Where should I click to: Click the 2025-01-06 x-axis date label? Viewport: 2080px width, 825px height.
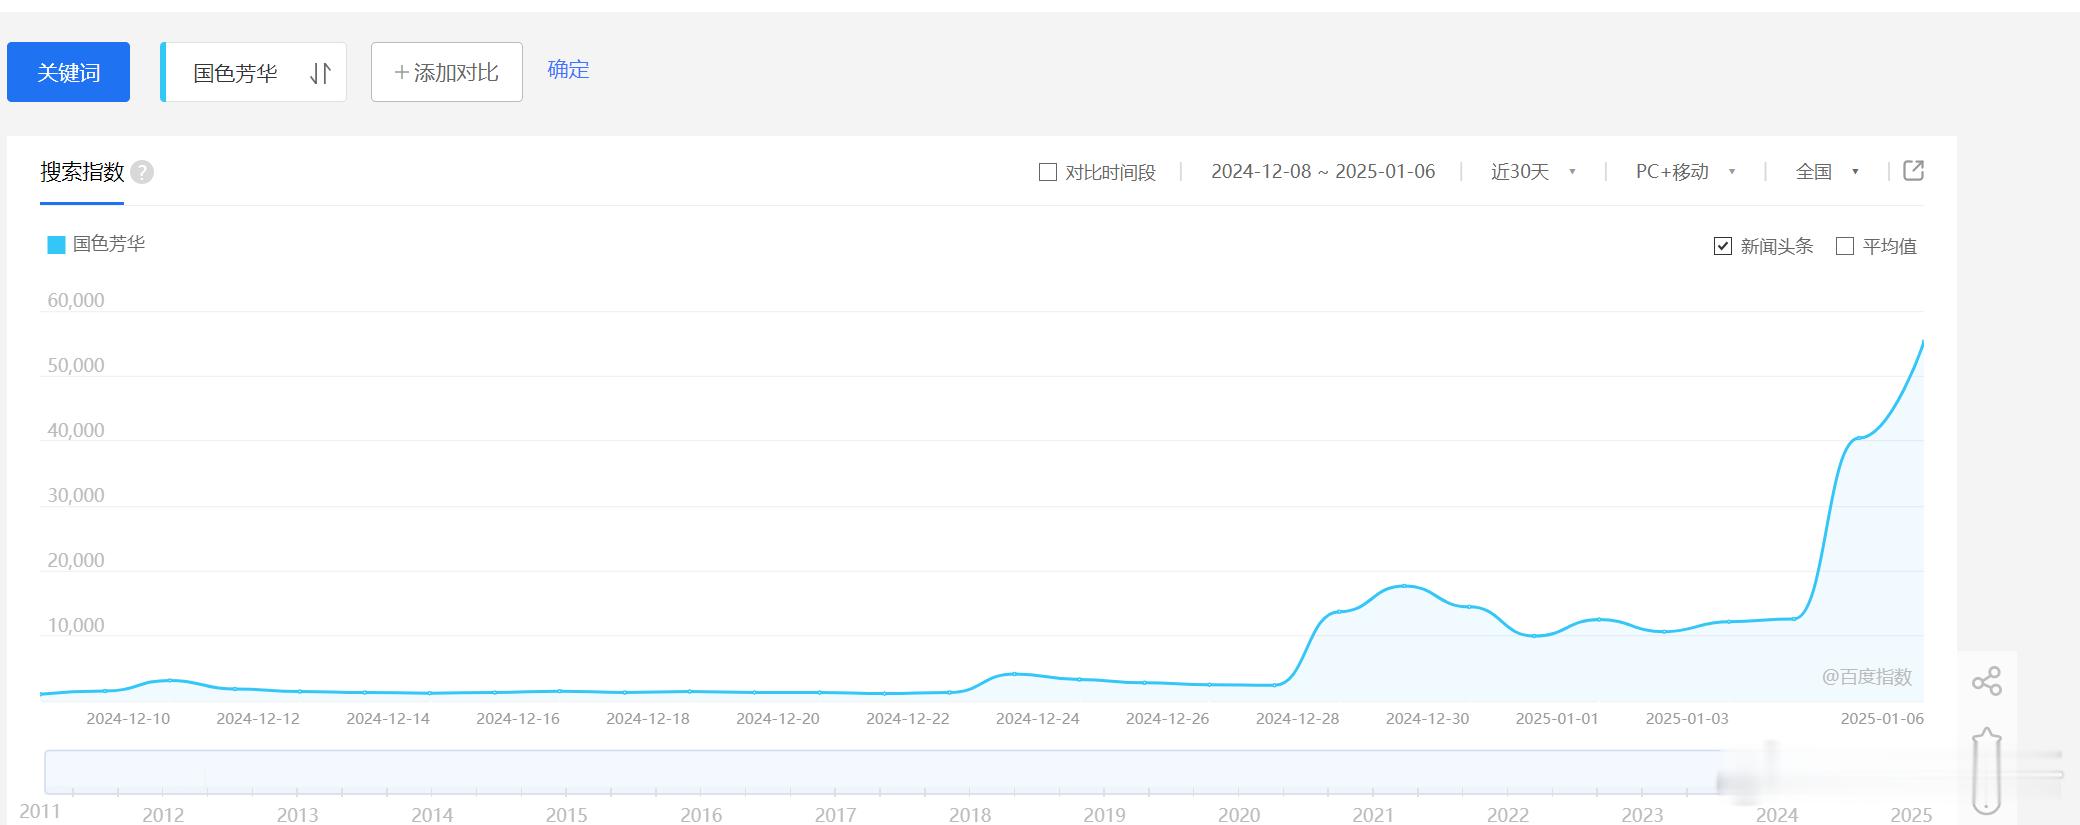tap(1882, 718)
